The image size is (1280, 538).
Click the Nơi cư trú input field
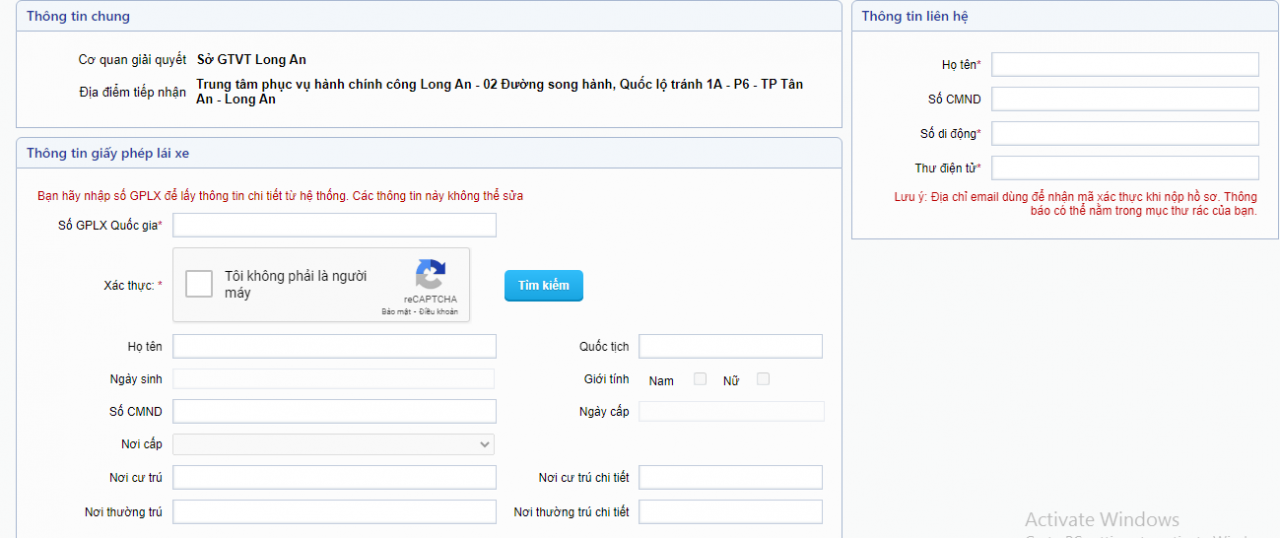click(334, 477)
